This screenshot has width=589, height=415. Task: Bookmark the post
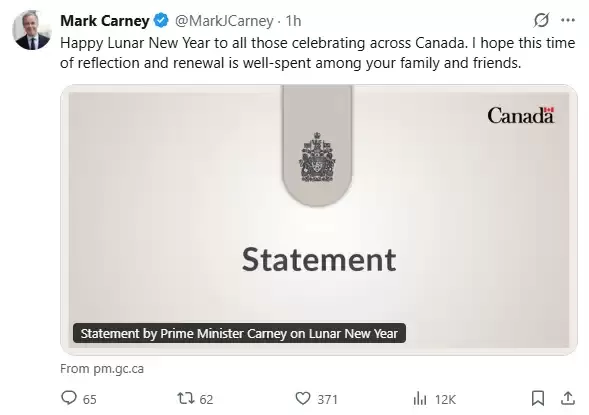(538, 398)
